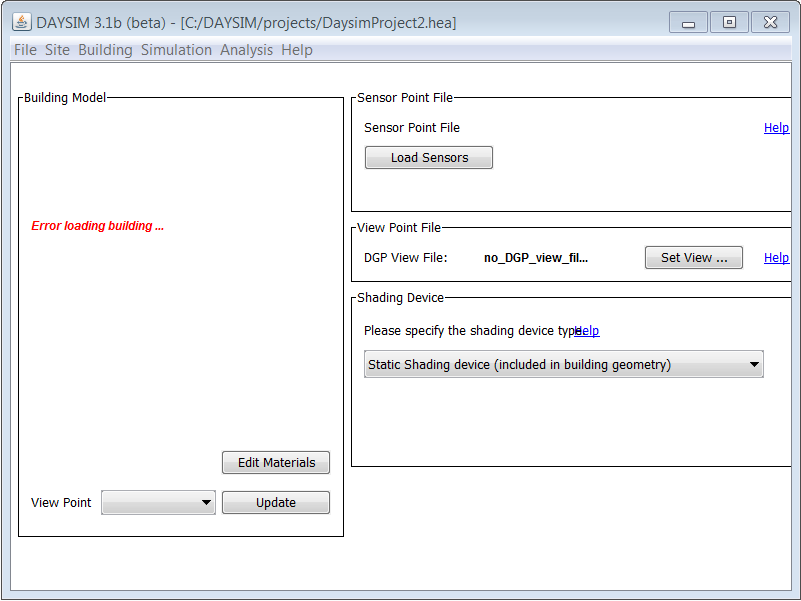
Task: Expand the Static Shading device dropdown
Action: click(x=564, y=364)
